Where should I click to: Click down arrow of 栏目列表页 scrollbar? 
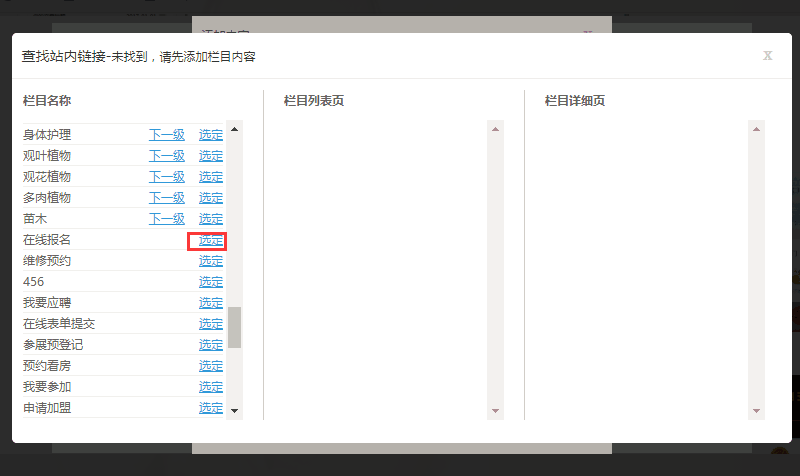495,411
